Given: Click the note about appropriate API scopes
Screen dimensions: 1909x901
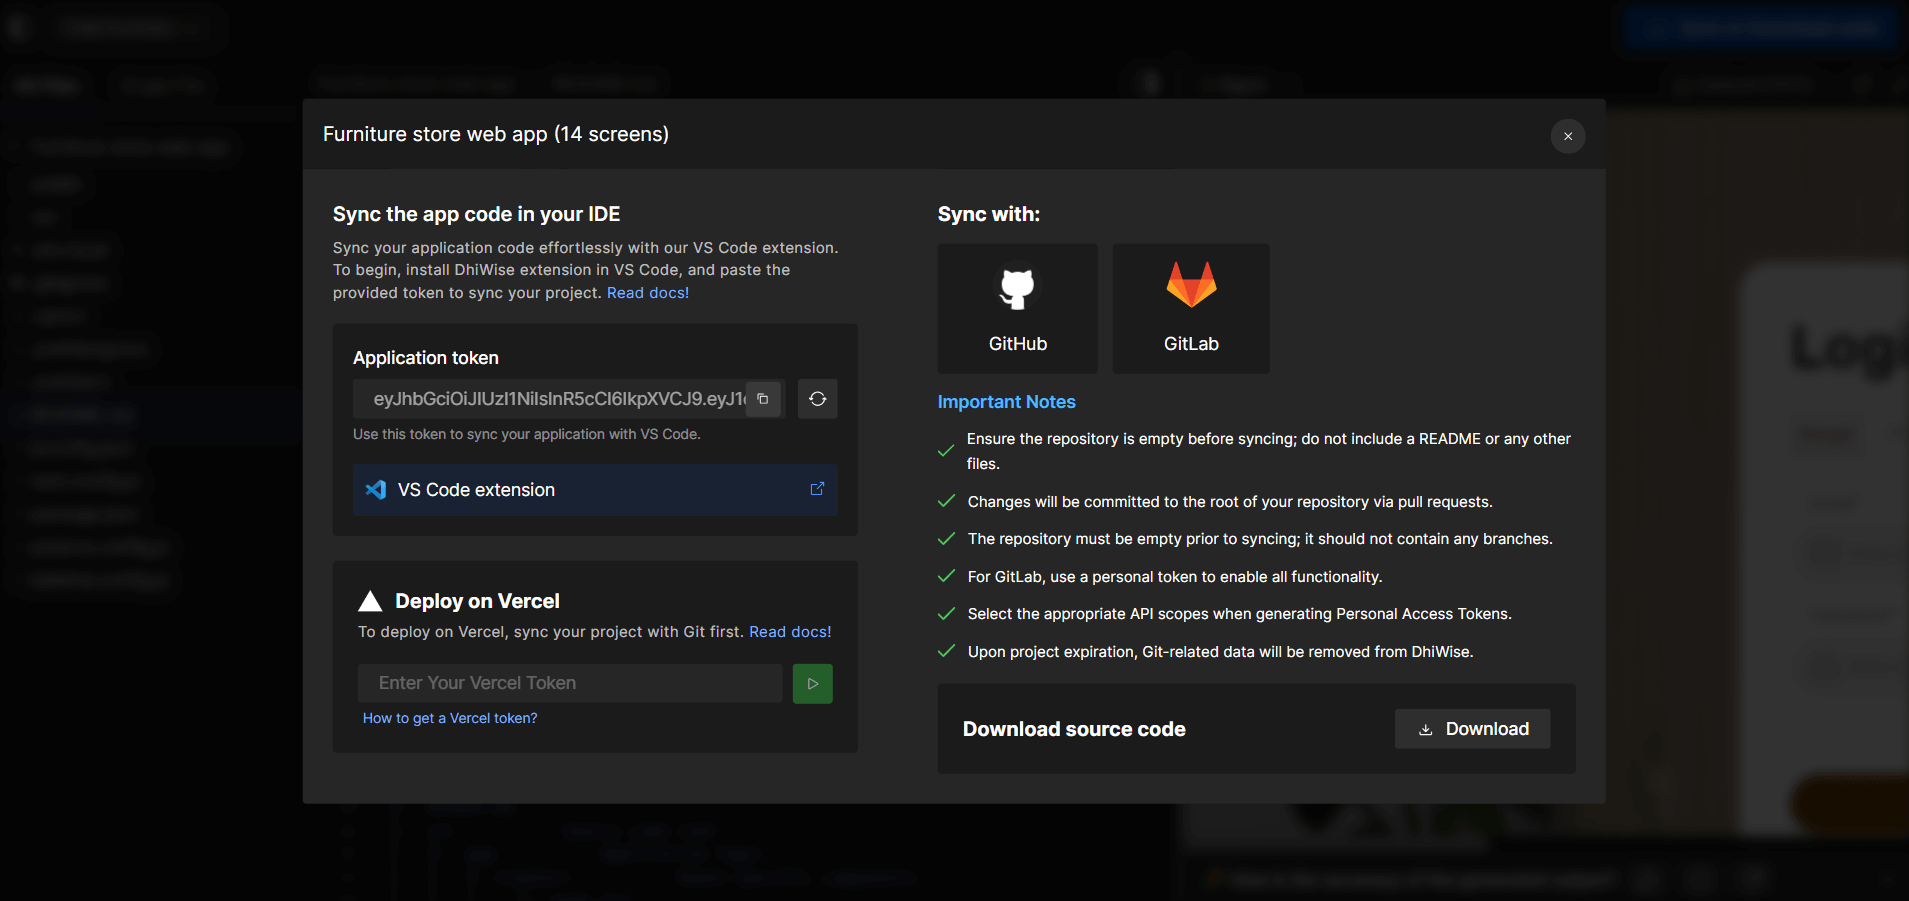Looking at the screenshot, I should [x=1239, y=614].
